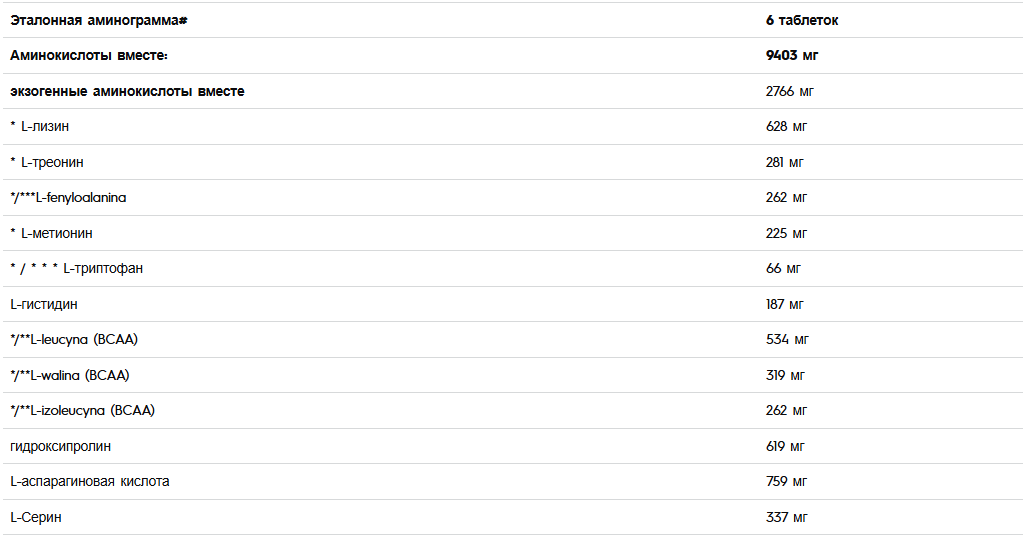Viewport: 1023px width, 541px height.
Task: Click the 'L-гистидин' row label
Action: click(44, 304)
